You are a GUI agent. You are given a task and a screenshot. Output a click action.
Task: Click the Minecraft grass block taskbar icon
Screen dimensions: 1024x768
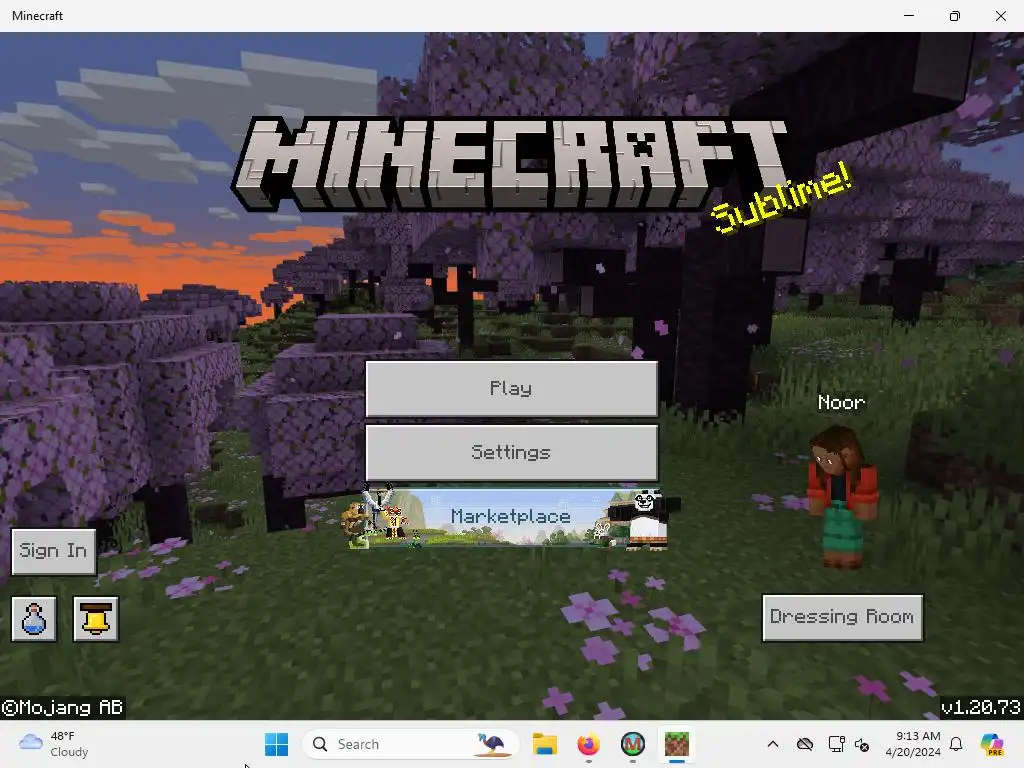coord(677,744)
